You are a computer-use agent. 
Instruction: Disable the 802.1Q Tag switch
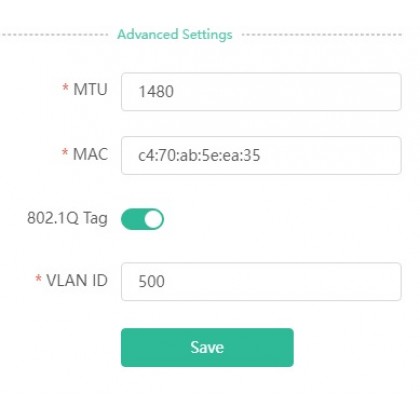pyautogui.click(x=142, y=219)
